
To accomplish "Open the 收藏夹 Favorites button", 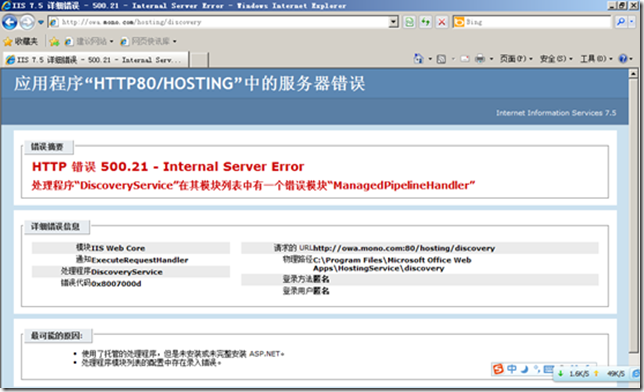I will [21, 42].
